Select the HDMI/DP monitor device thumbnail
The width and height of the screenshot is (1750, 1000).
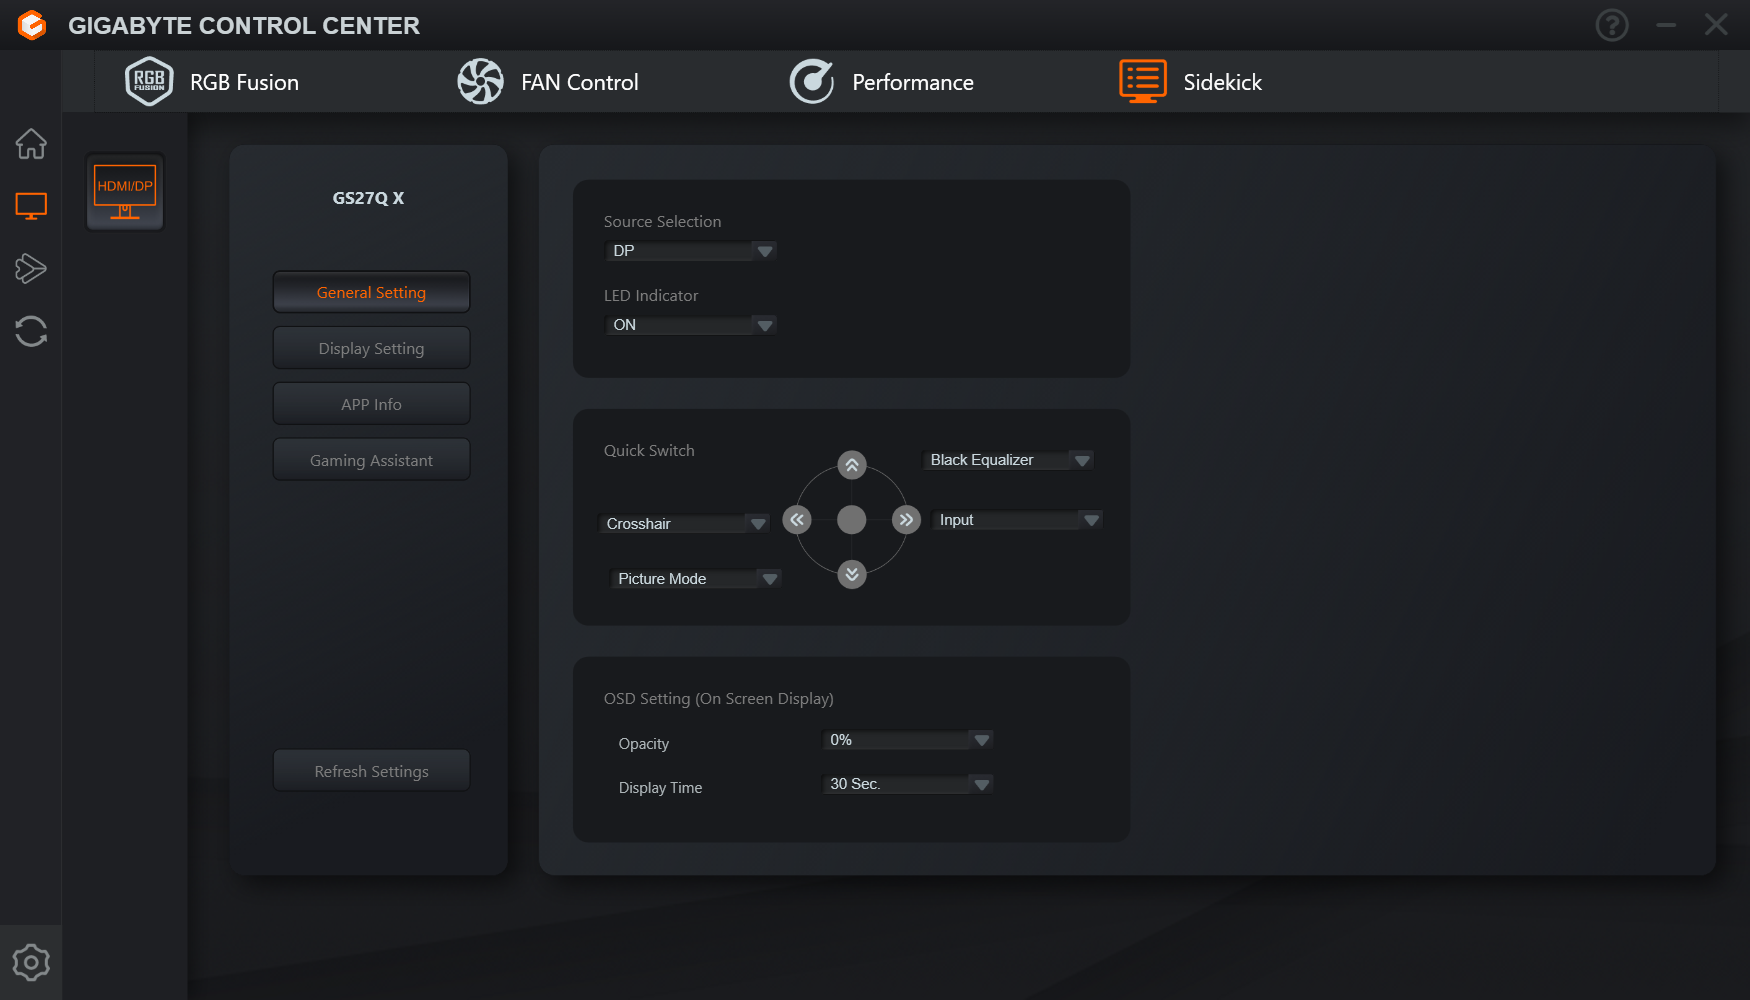click(125, 192)
